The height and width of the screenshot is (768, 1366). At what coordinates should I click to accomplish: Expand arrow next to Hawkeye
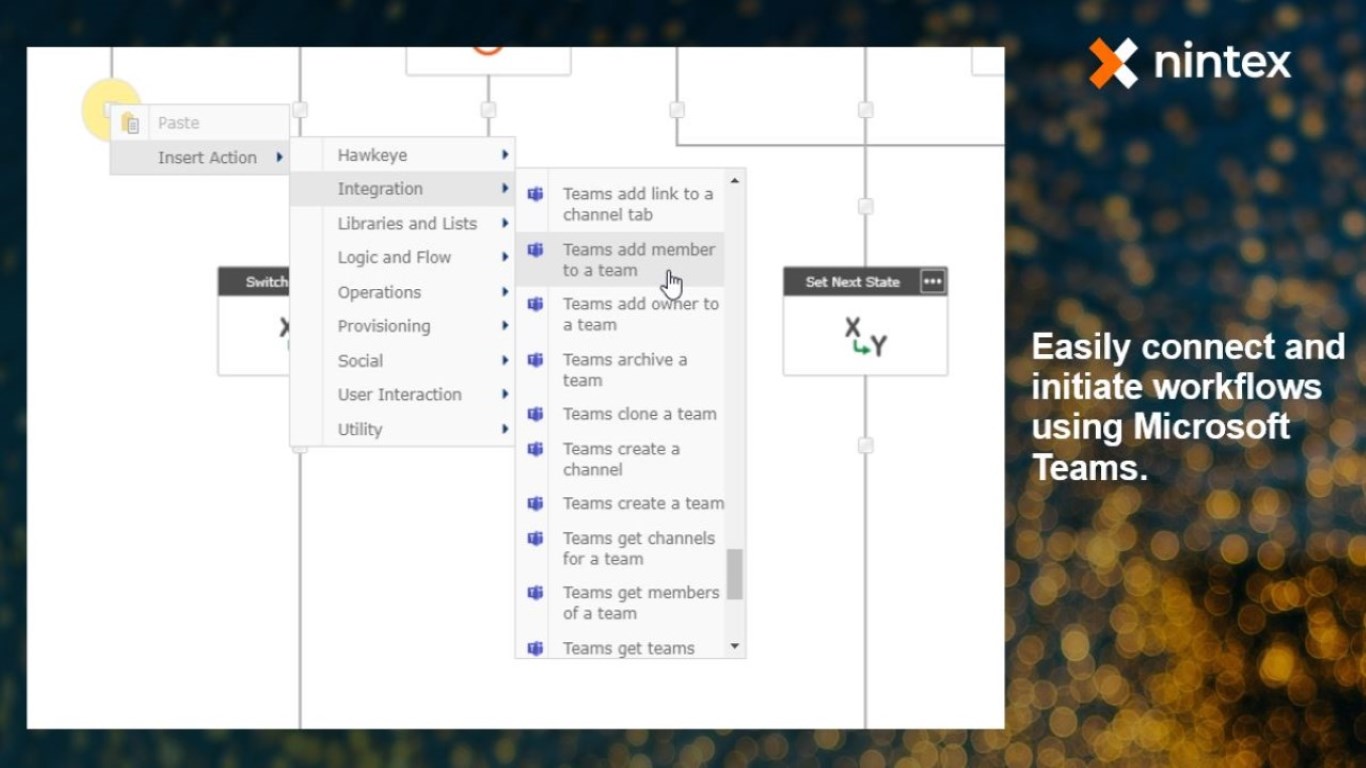click(505, 155)
